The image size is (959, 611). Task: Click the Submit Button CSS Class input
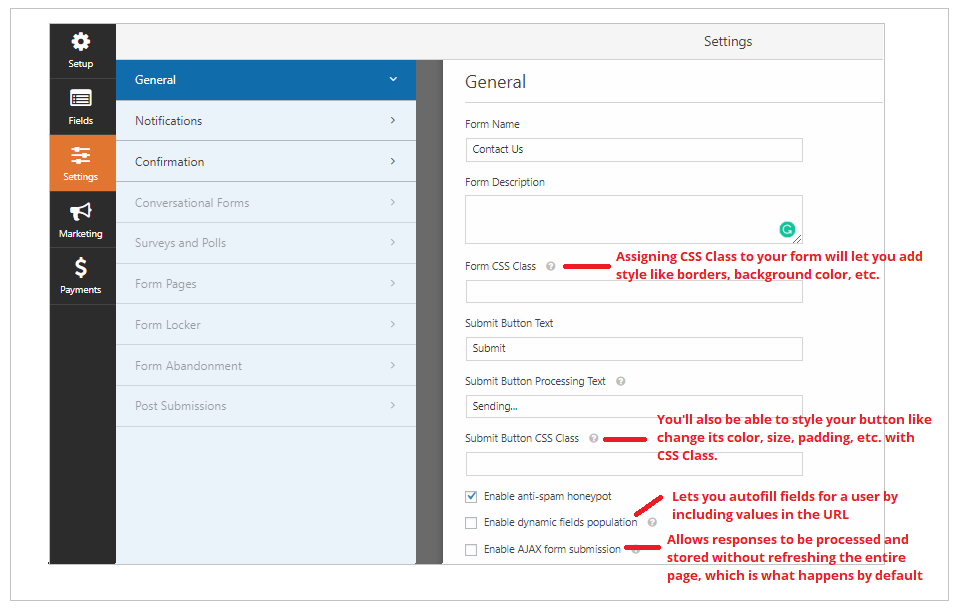634,464
